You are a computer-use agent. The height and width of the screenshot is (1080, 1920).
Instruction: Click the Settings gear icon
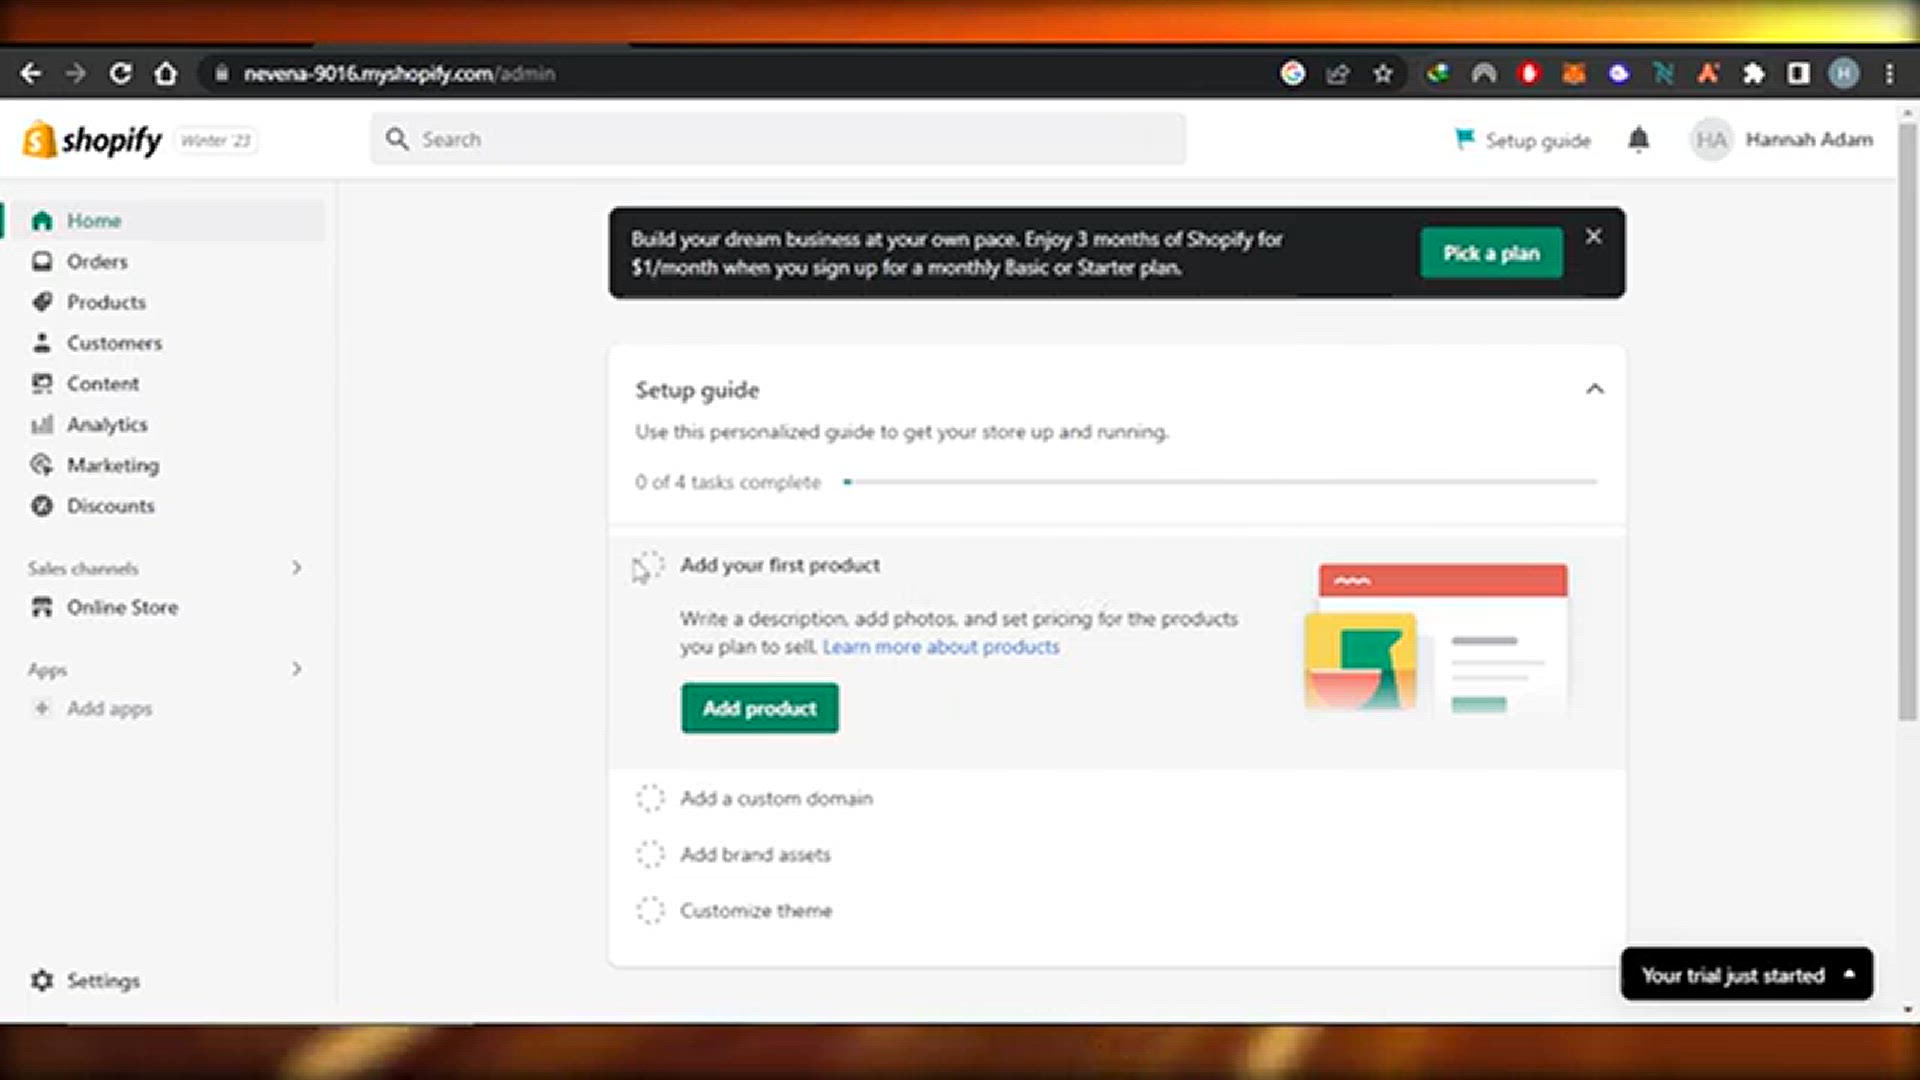coord(41,981)
